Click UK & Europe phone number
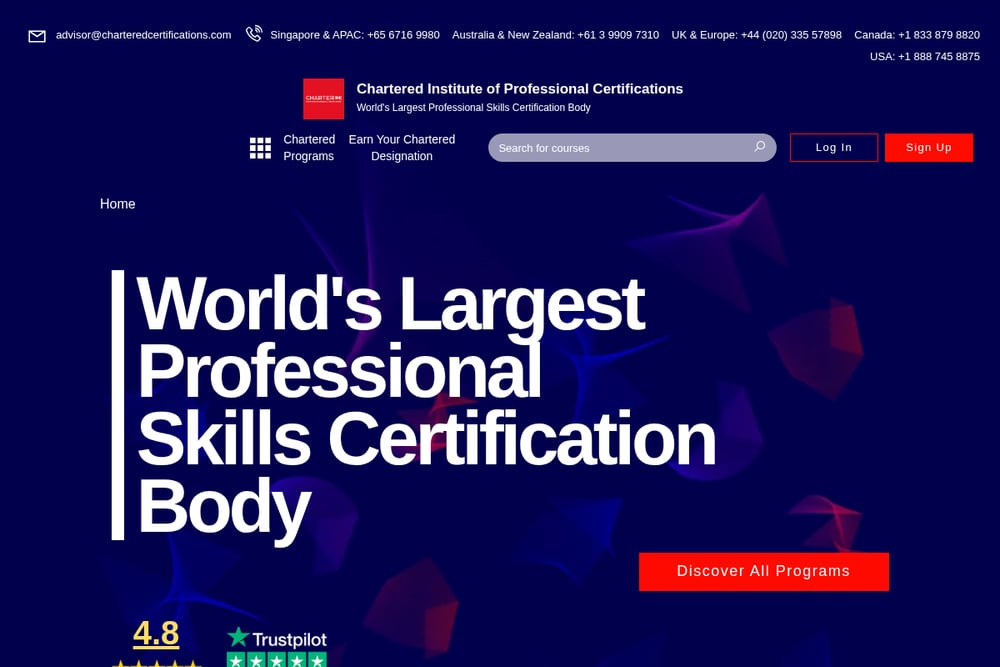Viewport: 1000px width, 667px height. (x=756, y=35)
